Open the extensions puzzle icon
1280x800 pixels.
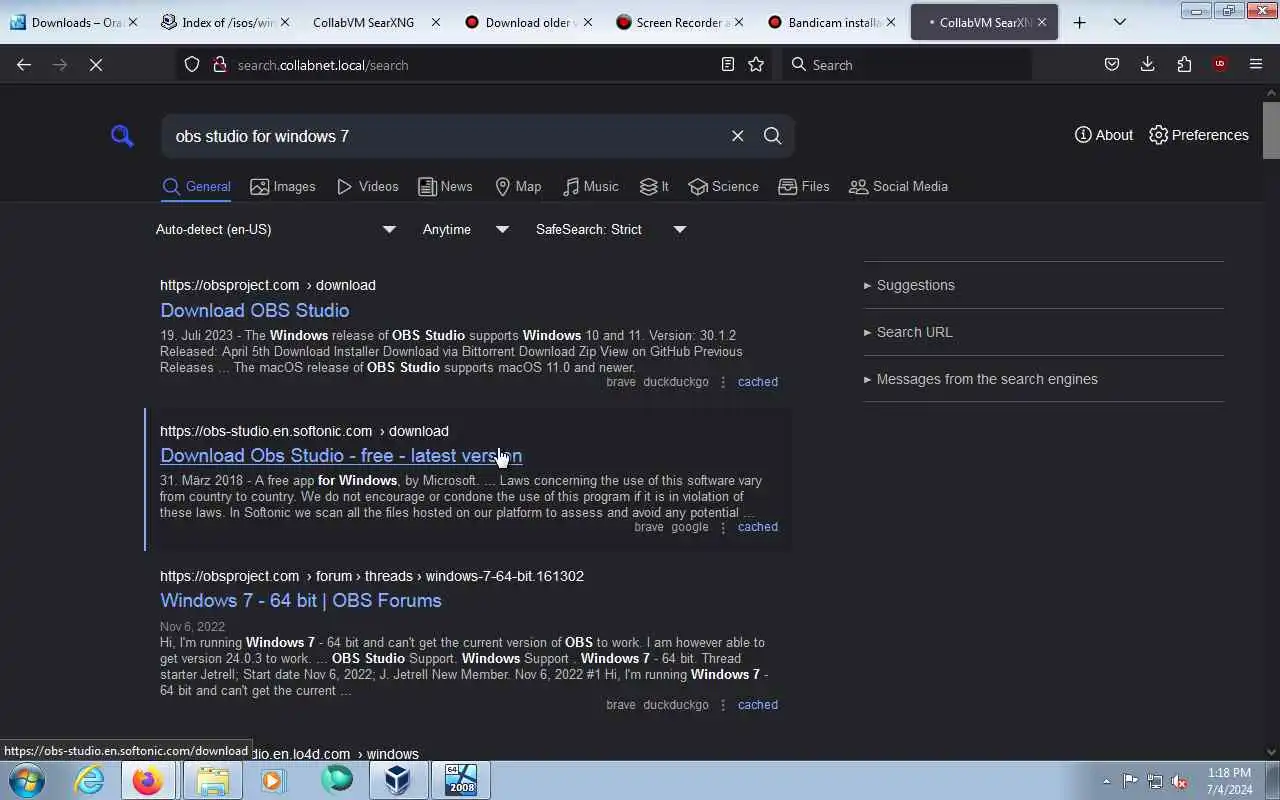point(1184,64)
